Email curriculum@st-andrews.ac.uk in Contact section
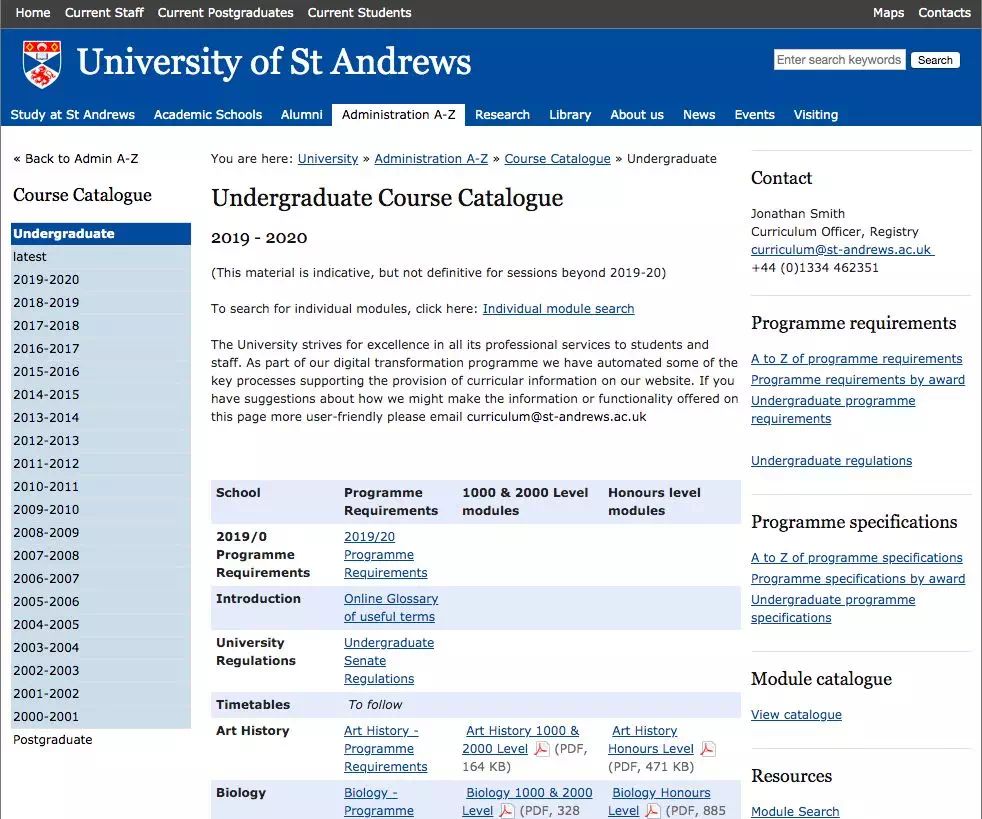This screenshot has height=819, width=982. coord(842,249)
